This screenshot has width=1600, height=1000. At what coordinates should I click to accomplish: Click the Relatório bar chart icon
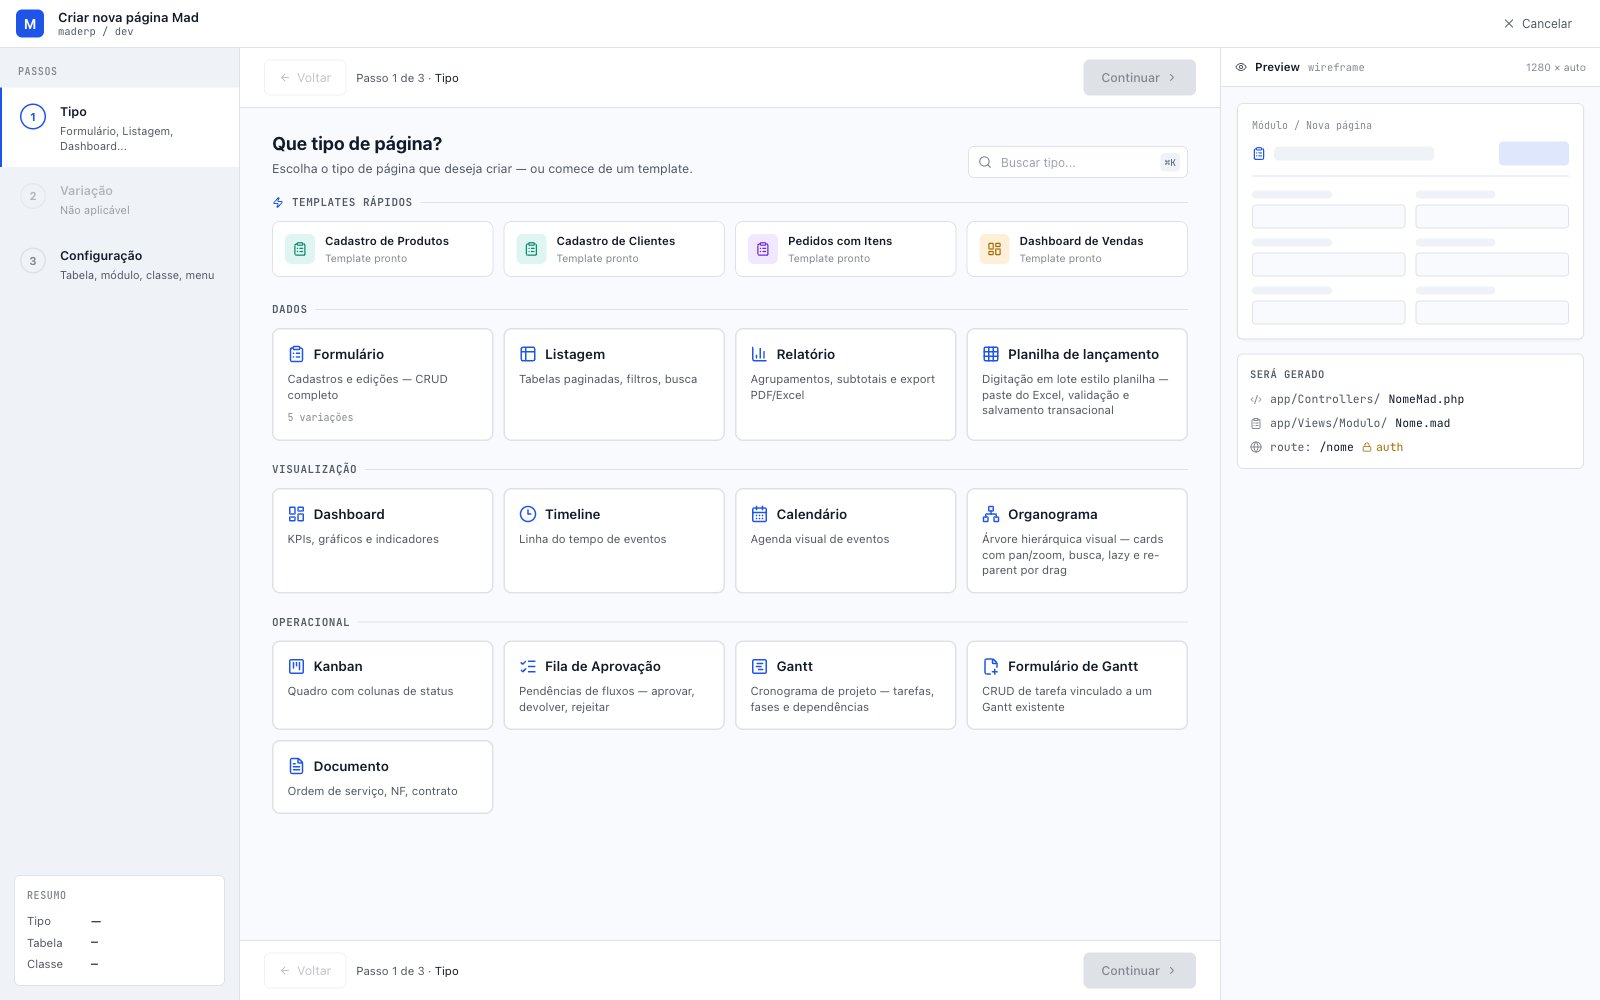759,354
